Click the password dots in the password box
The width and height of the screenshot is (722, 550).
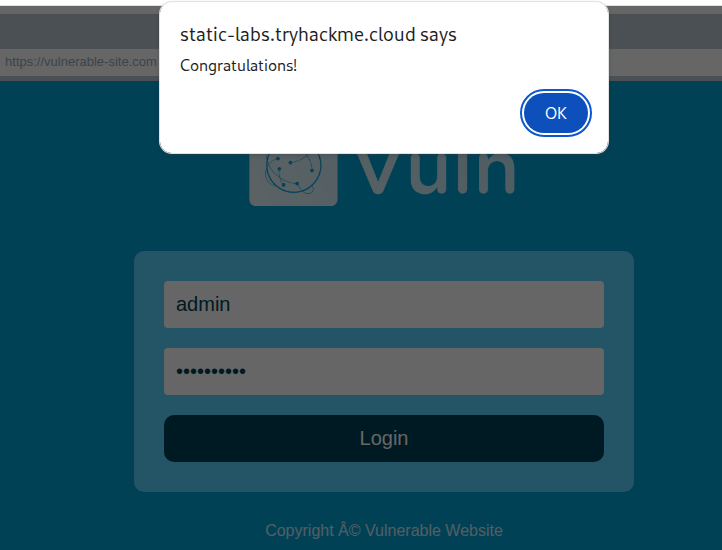211,371
